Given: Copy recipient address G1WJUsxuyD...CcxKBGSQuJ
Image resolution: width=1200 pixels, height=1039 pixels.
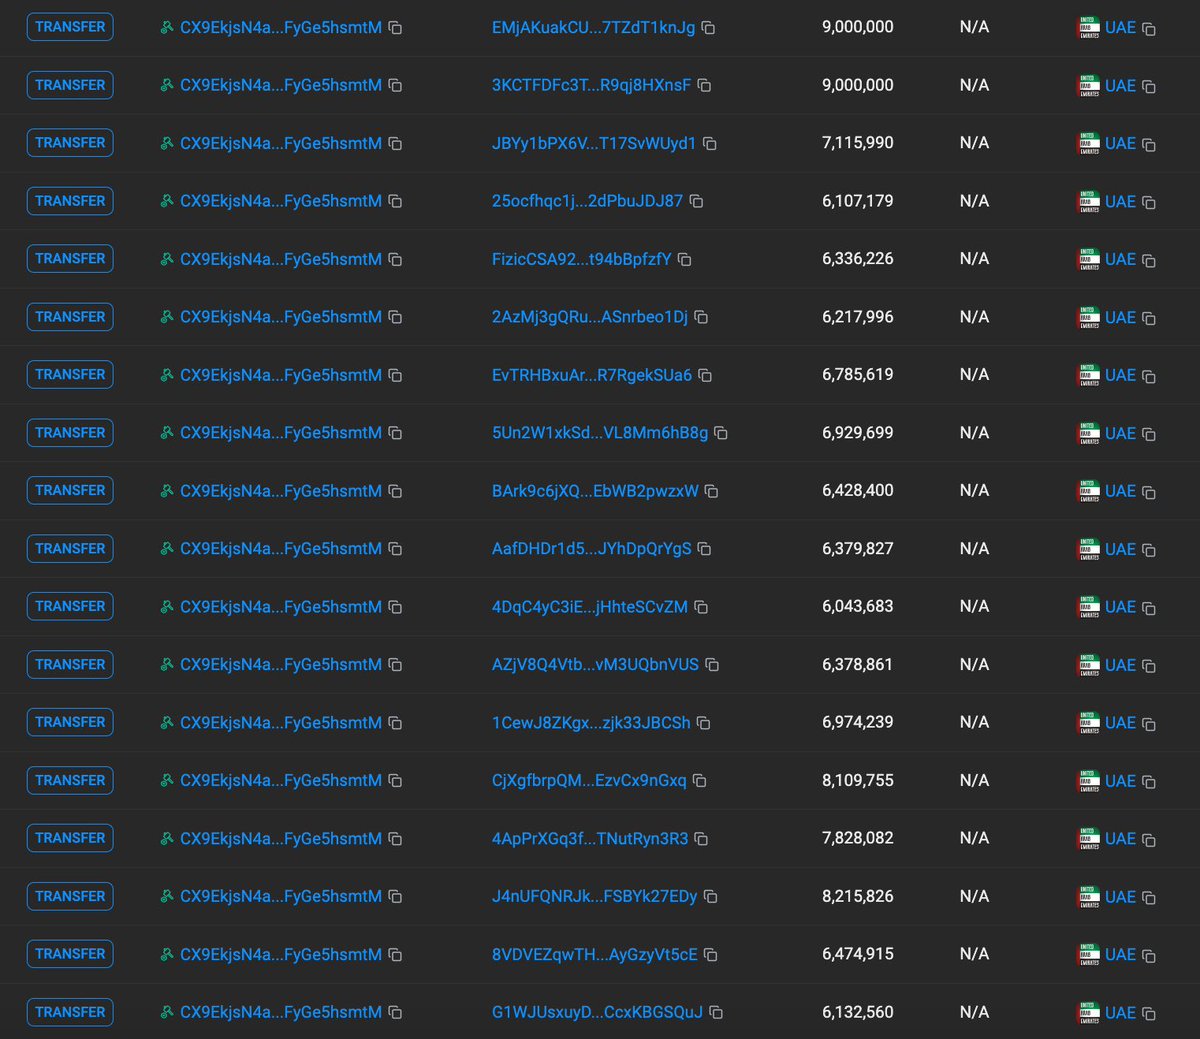Looking at the screenshot, I should click(716, 1013).
